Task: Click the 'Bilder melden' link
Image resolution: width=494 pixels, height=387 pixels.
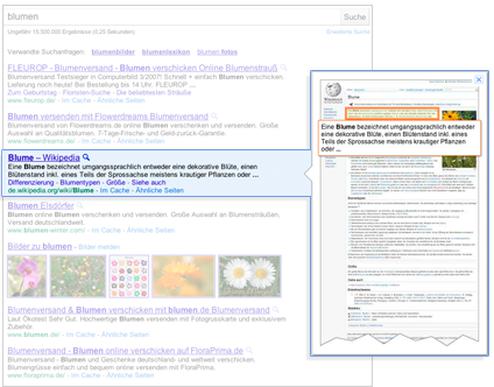Action: (x=99, y=247)
